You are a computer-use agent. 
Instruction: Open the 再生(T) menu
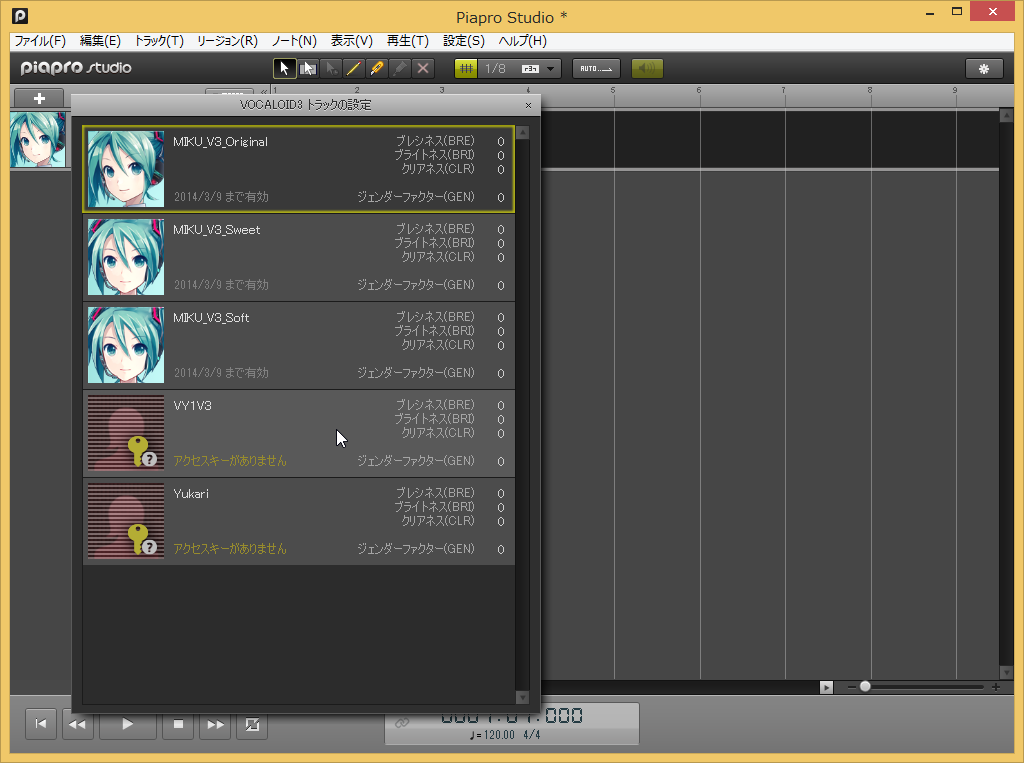(x=408, y=41)
